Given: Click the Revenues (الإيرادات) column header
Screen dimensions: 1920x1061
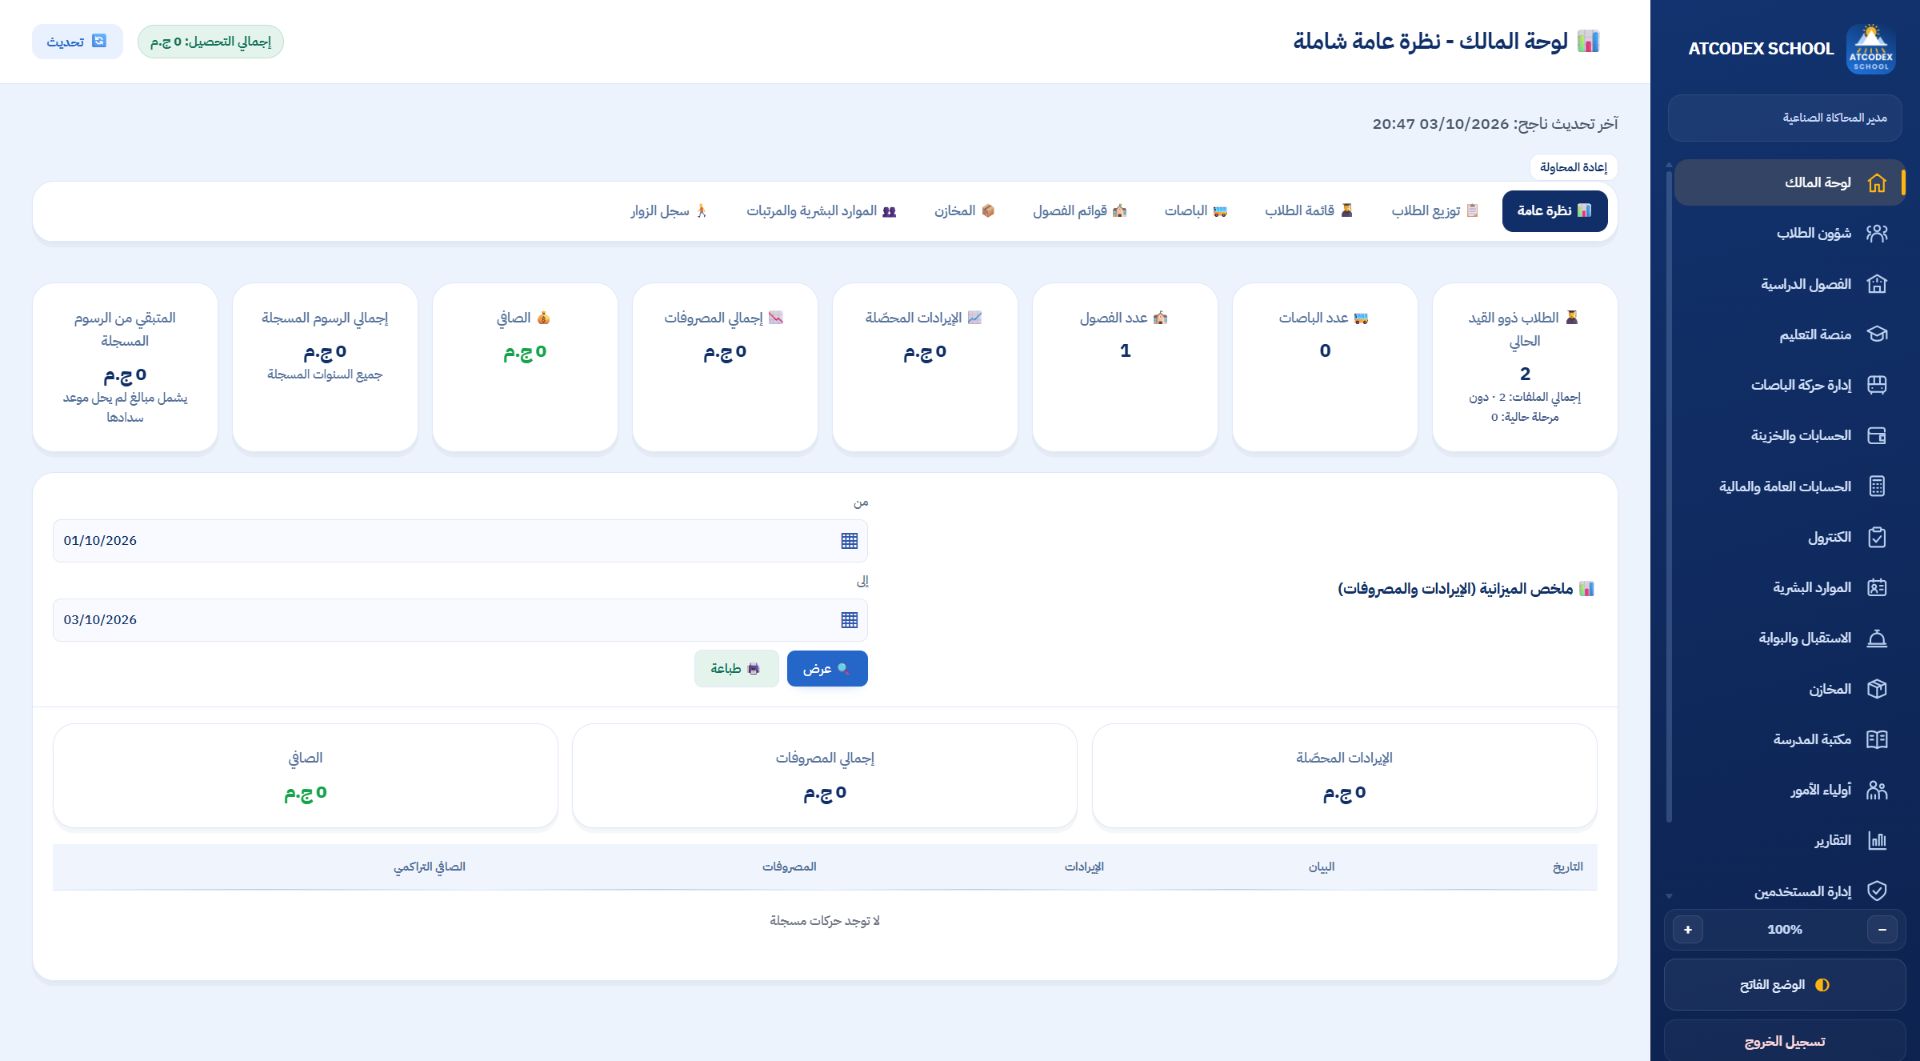Looking at the screenshot, I should (x=1084, y=867).
